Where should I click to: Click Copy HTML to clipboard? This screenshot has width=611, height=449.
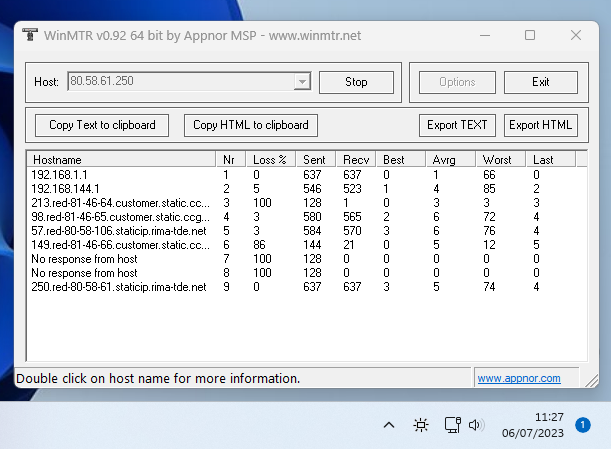click(x=252, y=125)
